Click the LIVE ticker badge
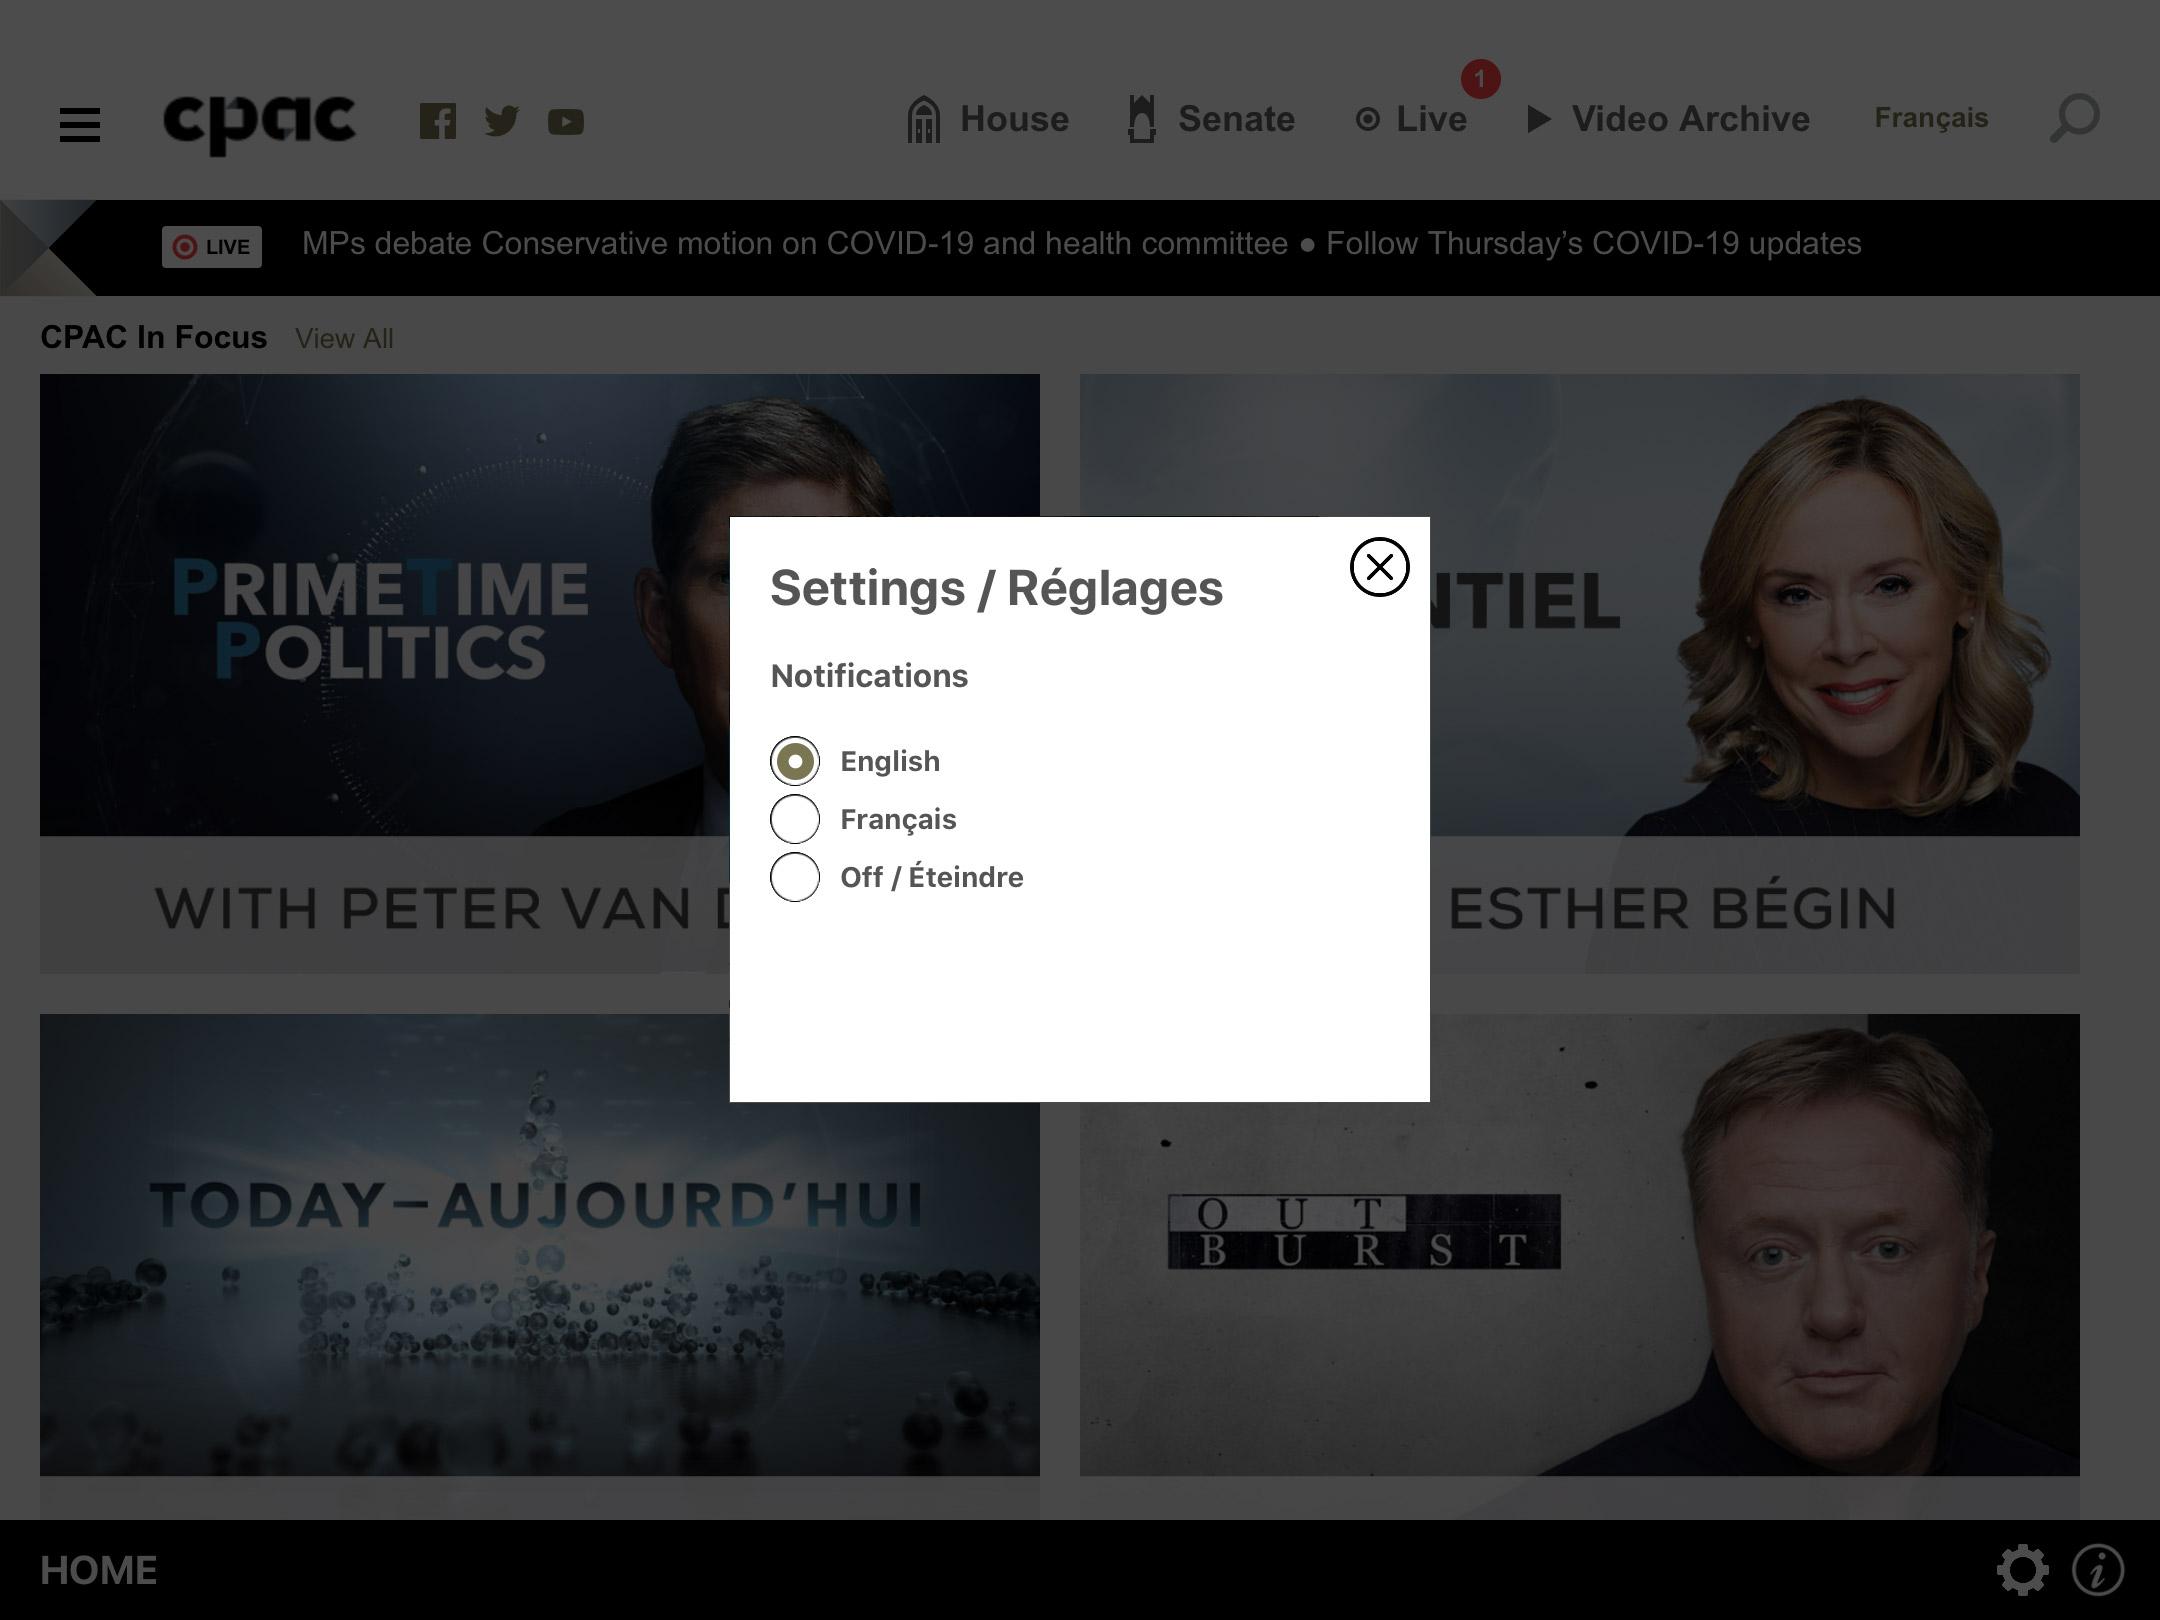The height and width of the screenshot is (1620, 2160). [212, 247]
